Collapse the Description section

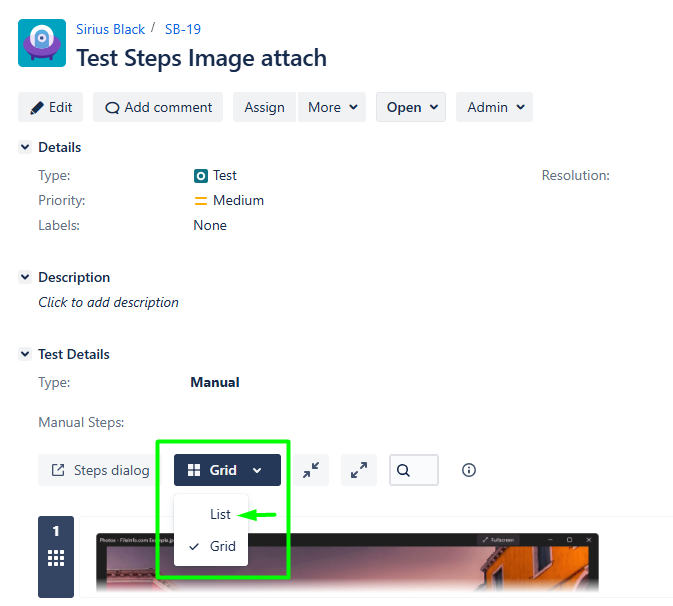coord(26,277)
